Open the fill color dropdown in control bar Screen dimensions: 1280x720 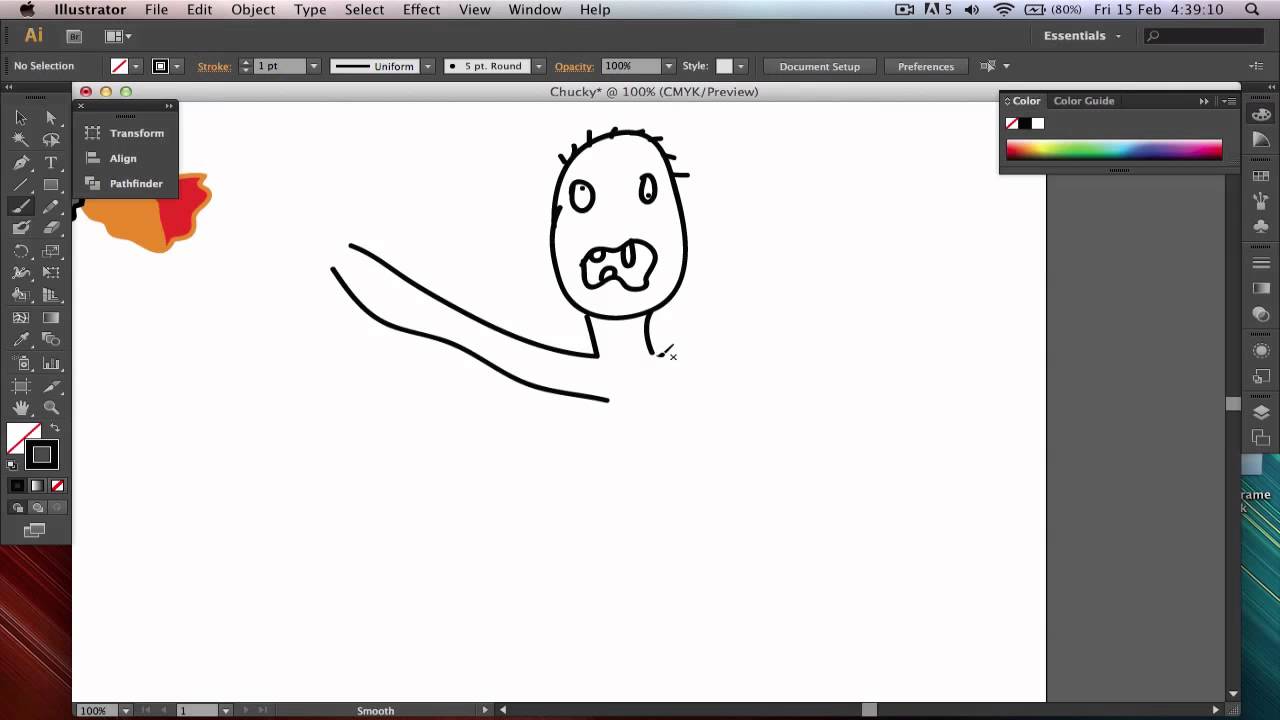[x=135, y=67]
